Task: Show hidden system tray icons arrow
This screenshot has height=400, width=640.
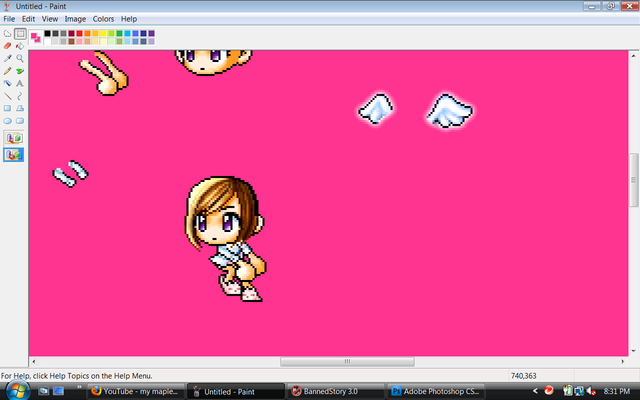Action: click(x=535, y=391)
